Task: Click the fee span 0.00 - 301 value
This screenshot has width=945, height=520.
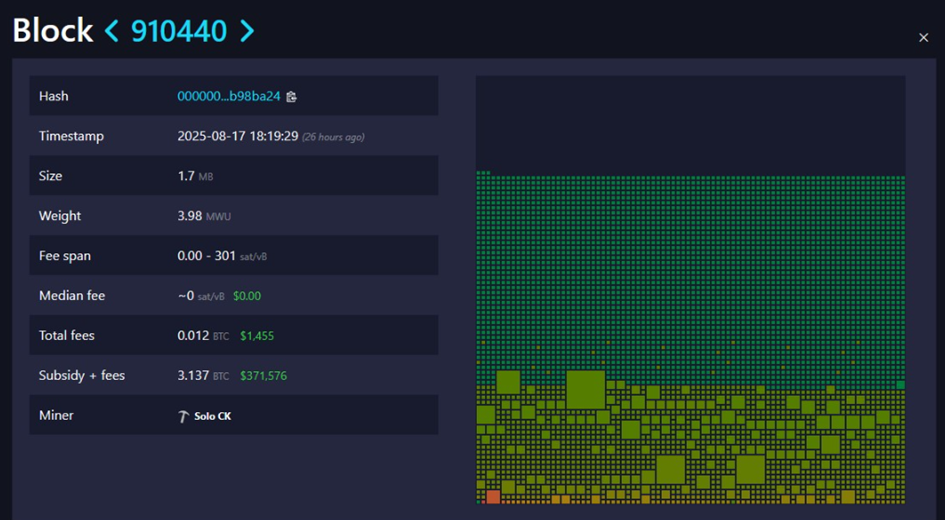Action: (x=207, y=256)
